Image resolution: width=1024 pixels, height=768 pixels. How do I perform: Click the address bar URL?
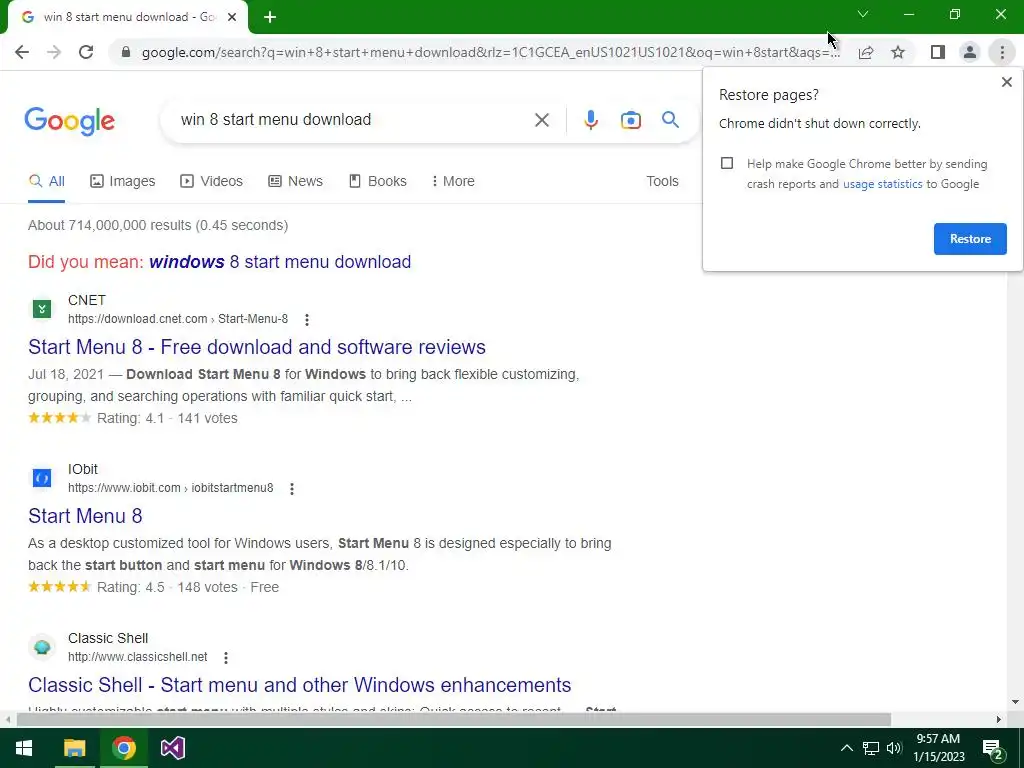(x=490, y=52)
